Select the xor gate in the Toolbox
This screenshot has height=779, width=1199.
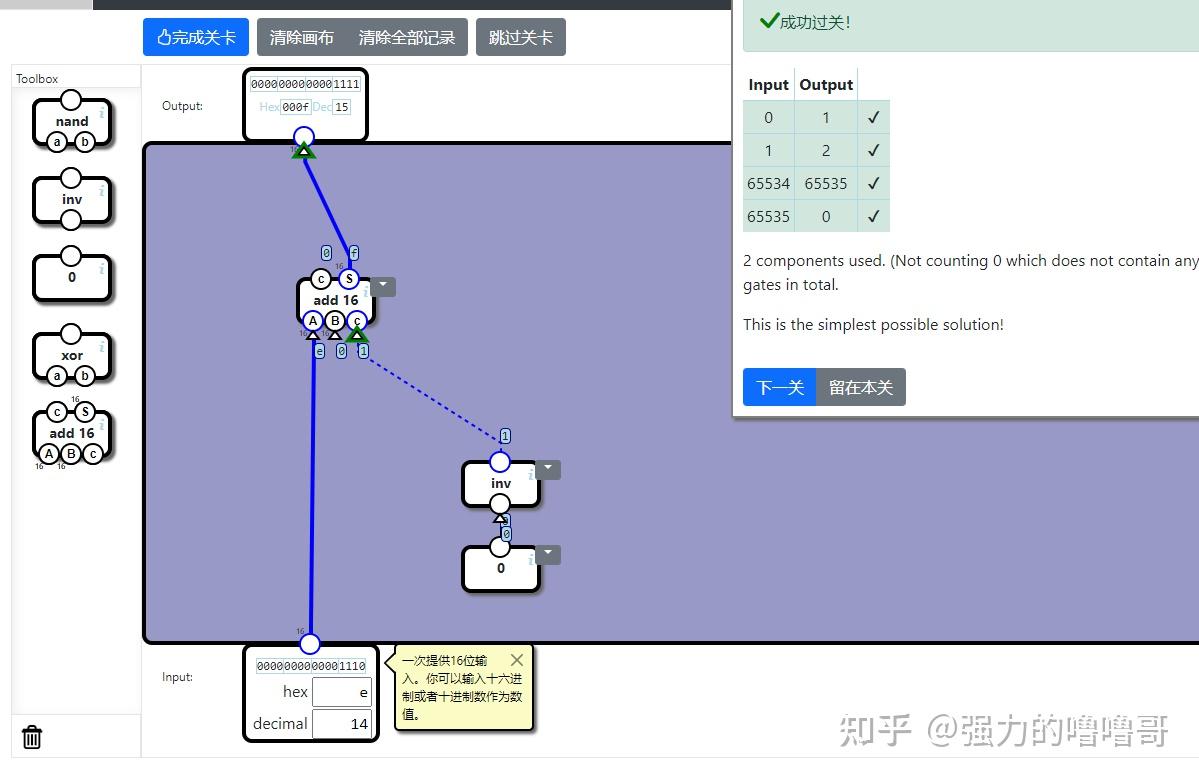coord(71,355)
